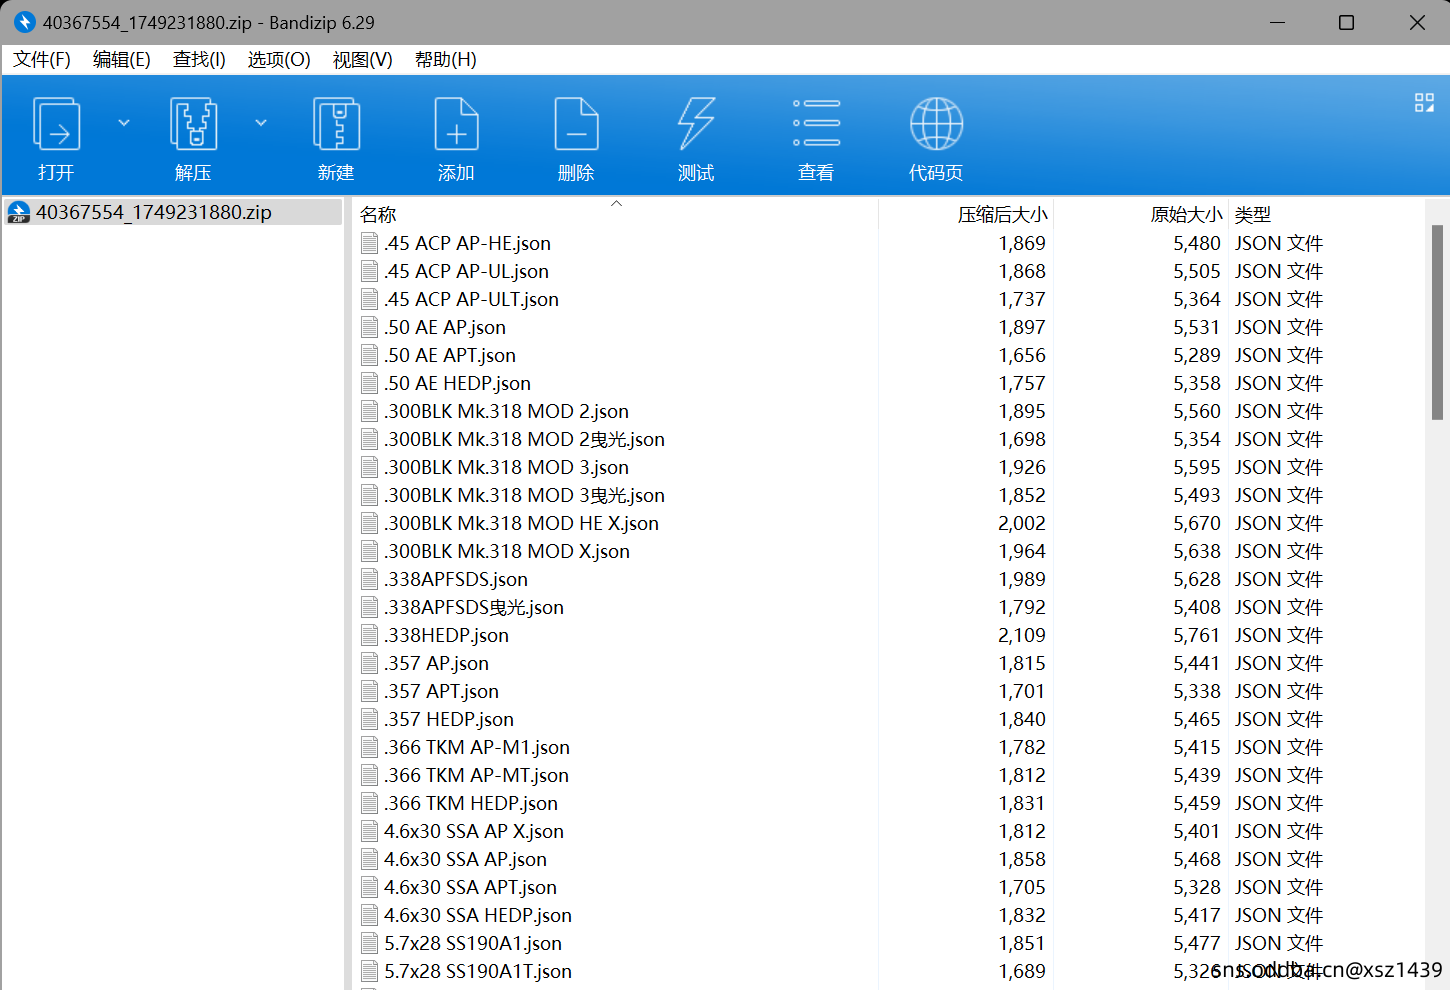Select file .300BLK Mk.318 MOD 3.json
The height and width of the screenshot is (990, 1450).
point(506,467)
